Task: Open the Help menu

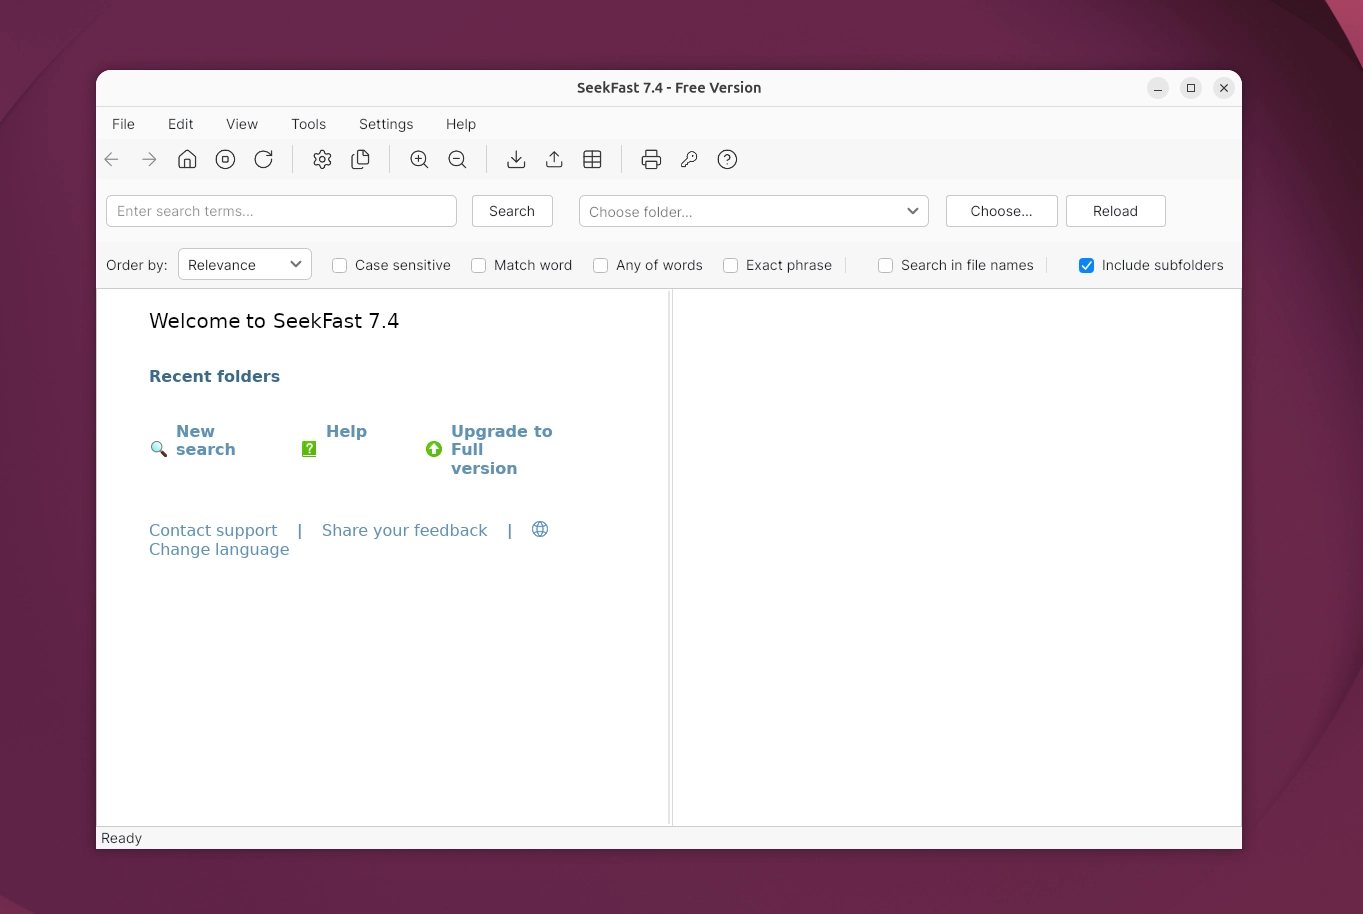Action: [461, 124]
